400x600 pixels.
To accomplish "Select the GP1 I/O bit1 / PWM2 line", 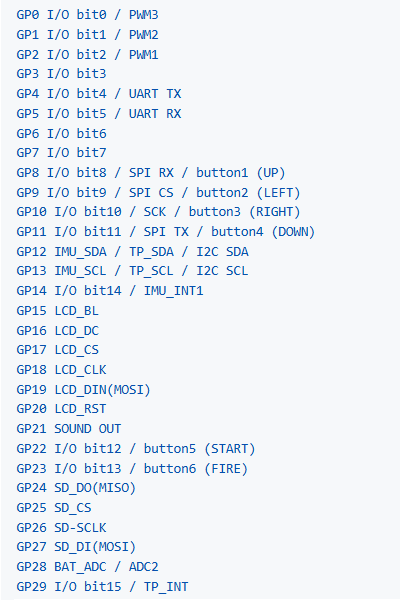I will click(x=87, y=35).
